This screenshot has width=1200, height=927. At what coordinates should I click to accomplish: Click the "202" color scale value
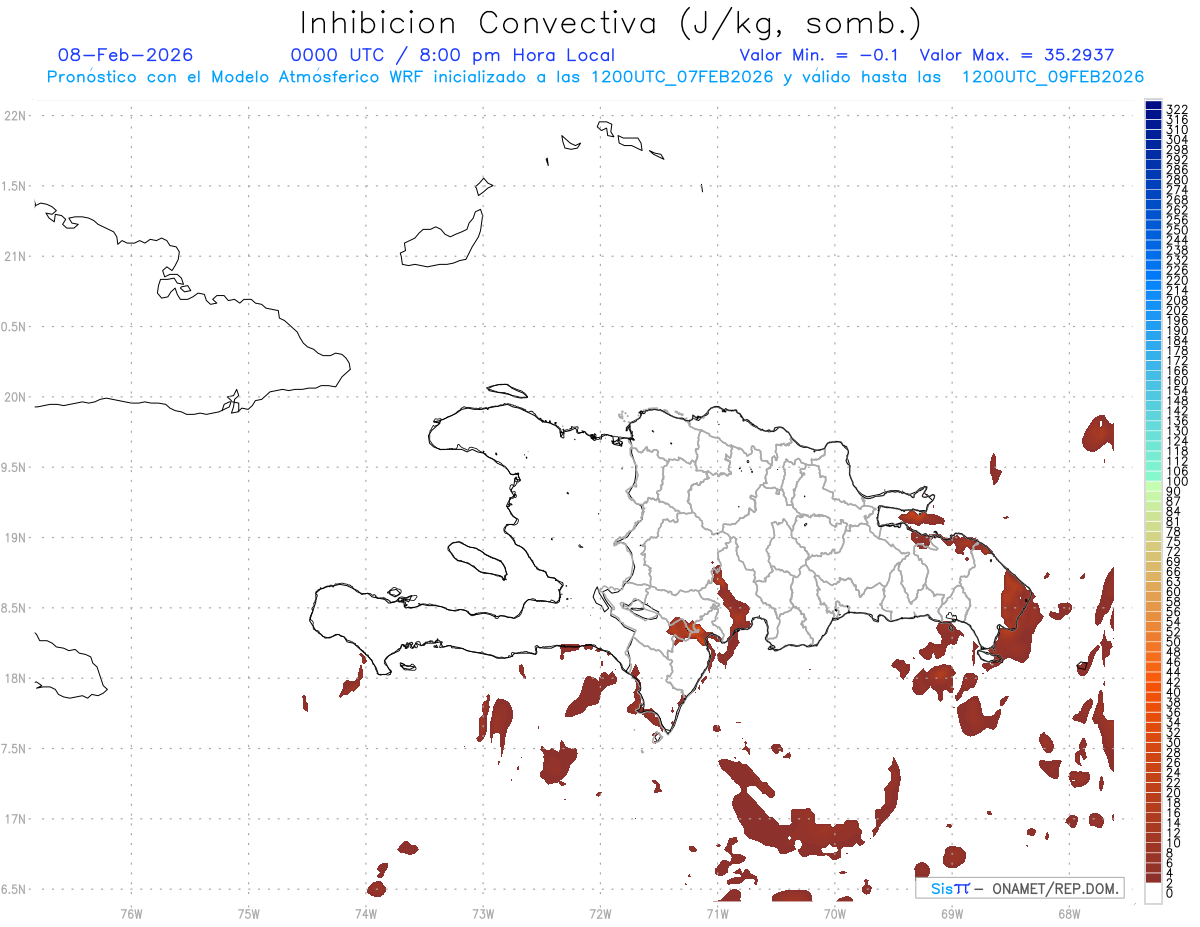click(x=1177, y=311)
